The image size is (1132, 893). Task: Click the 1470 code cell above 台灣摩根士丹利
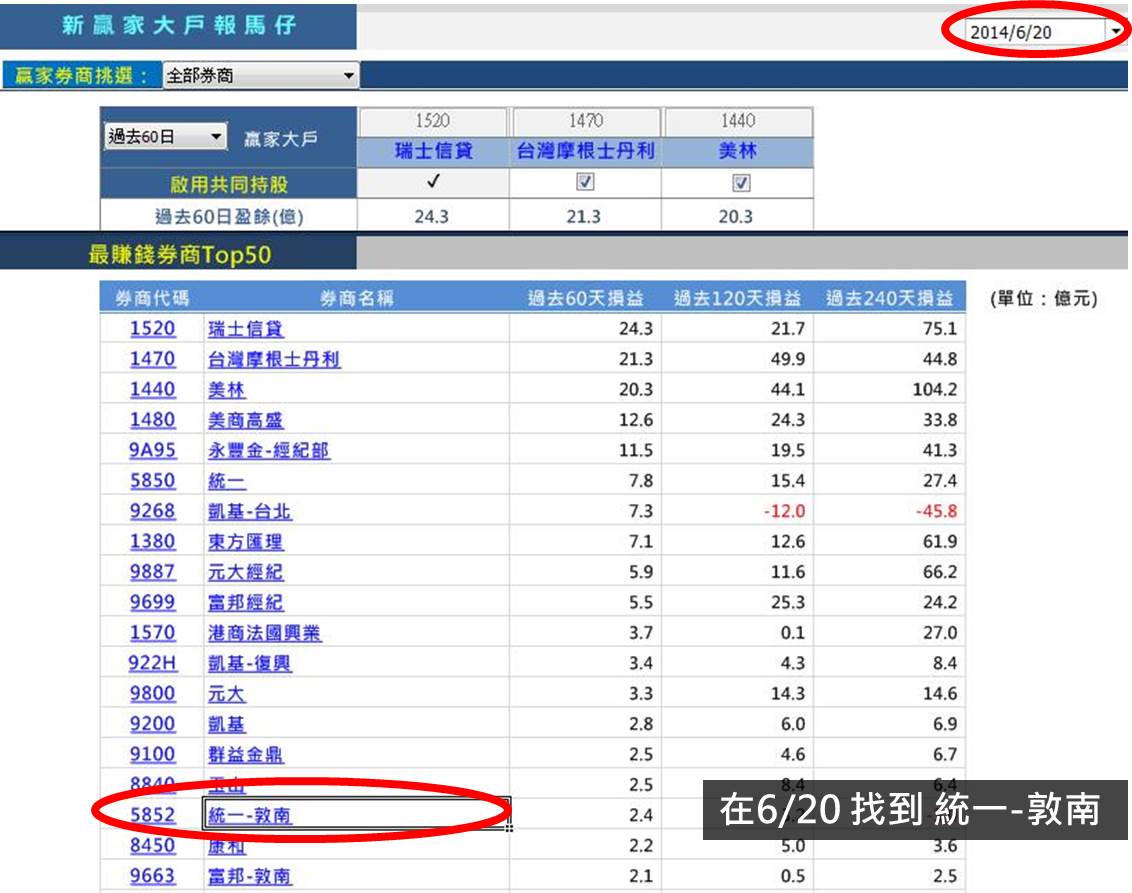tap(585, 121)
